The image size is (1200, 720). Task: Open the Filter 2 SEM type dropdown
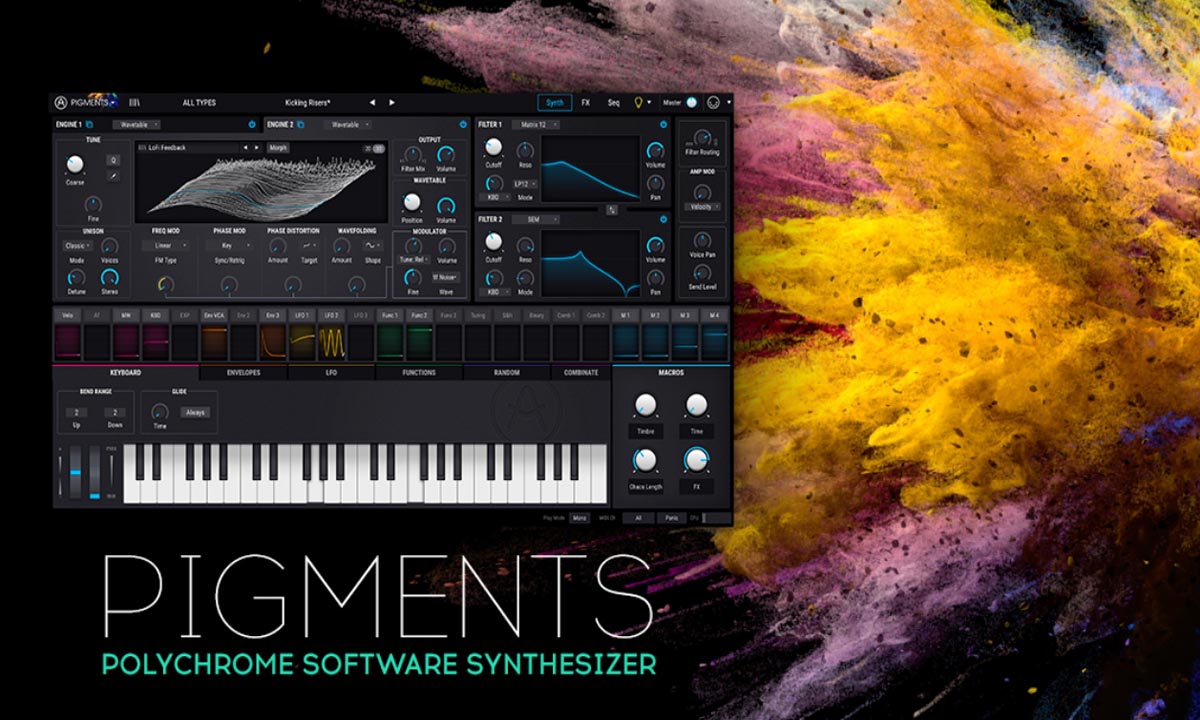(x=535, y=219)
